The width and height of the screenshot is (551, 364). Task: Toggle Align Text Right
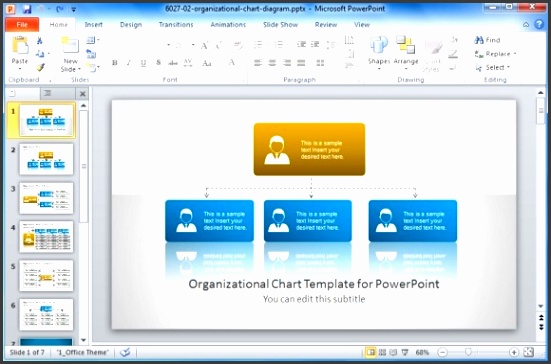coord(287,63)
